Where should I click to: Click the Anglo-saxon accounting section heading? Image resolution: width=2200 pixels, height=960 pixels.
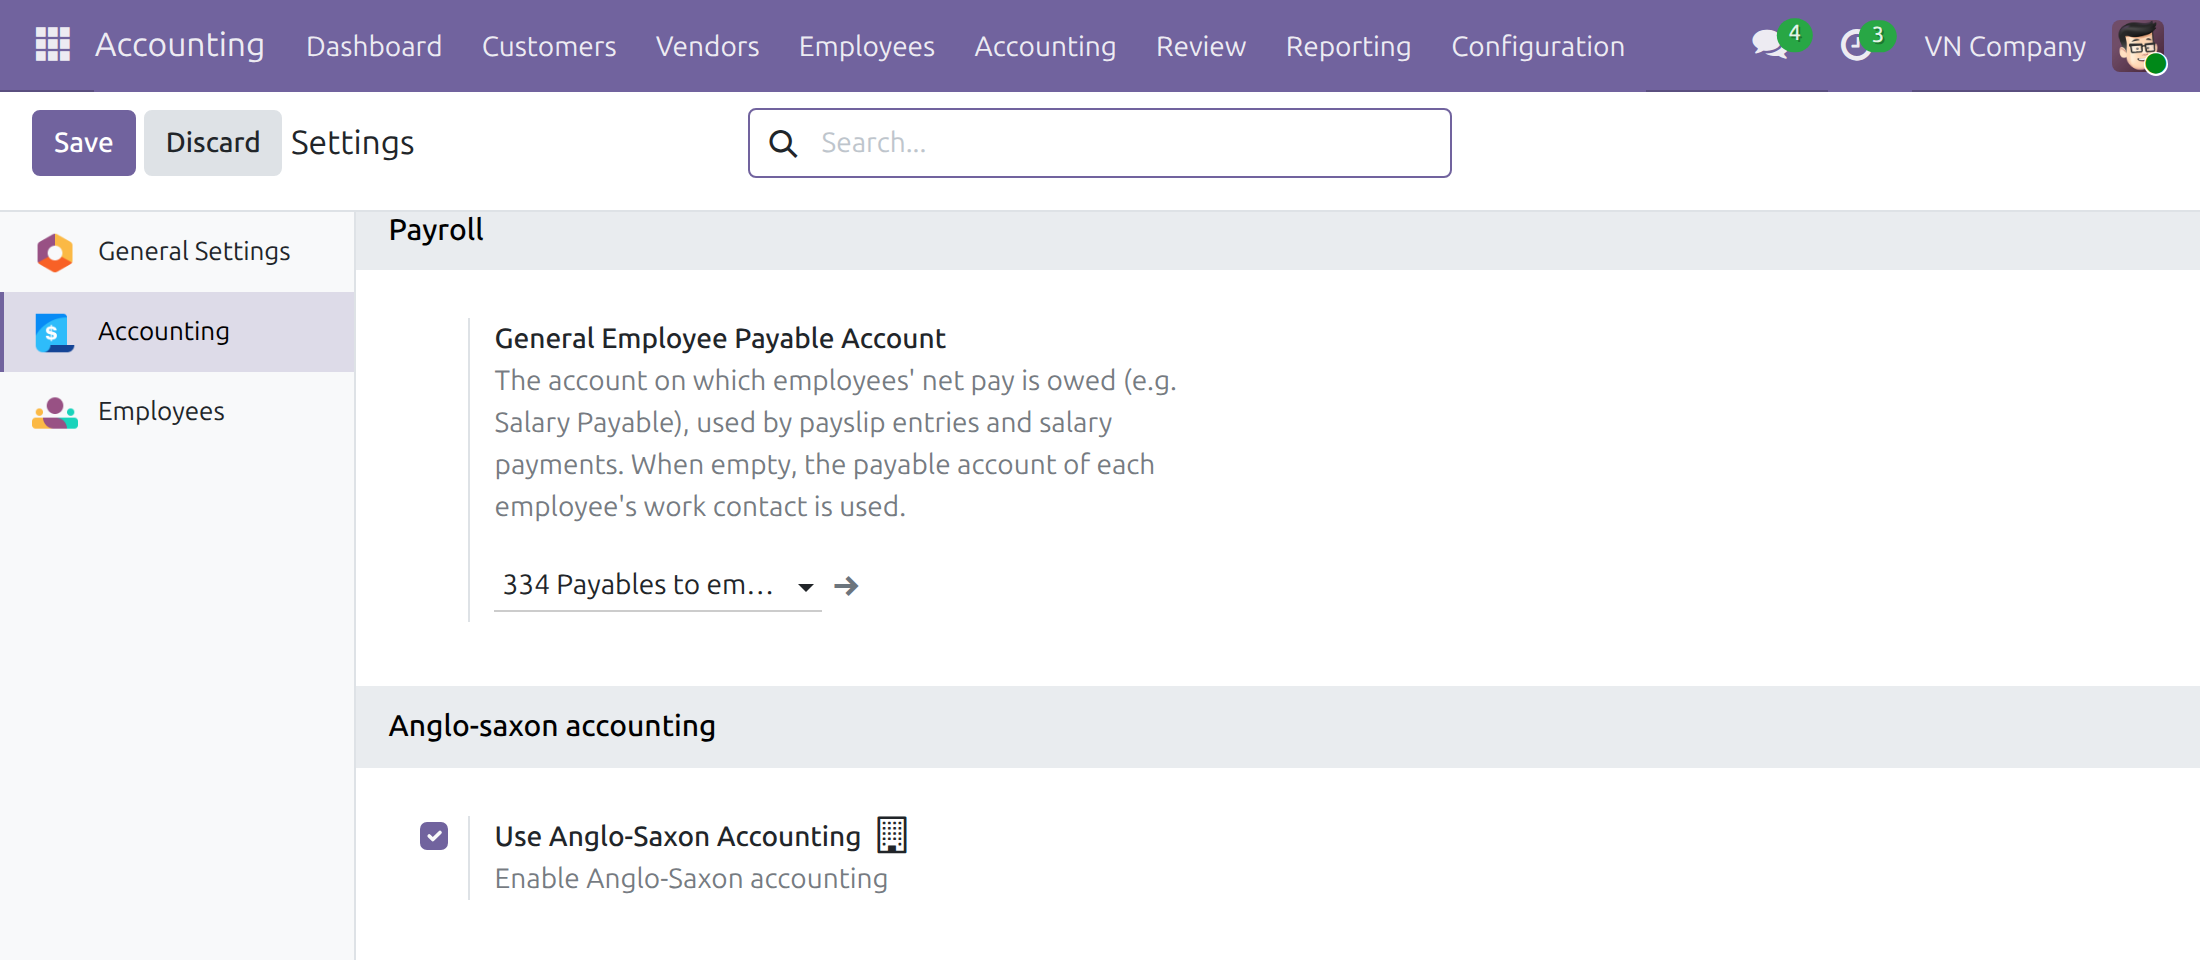pos(552,726)
